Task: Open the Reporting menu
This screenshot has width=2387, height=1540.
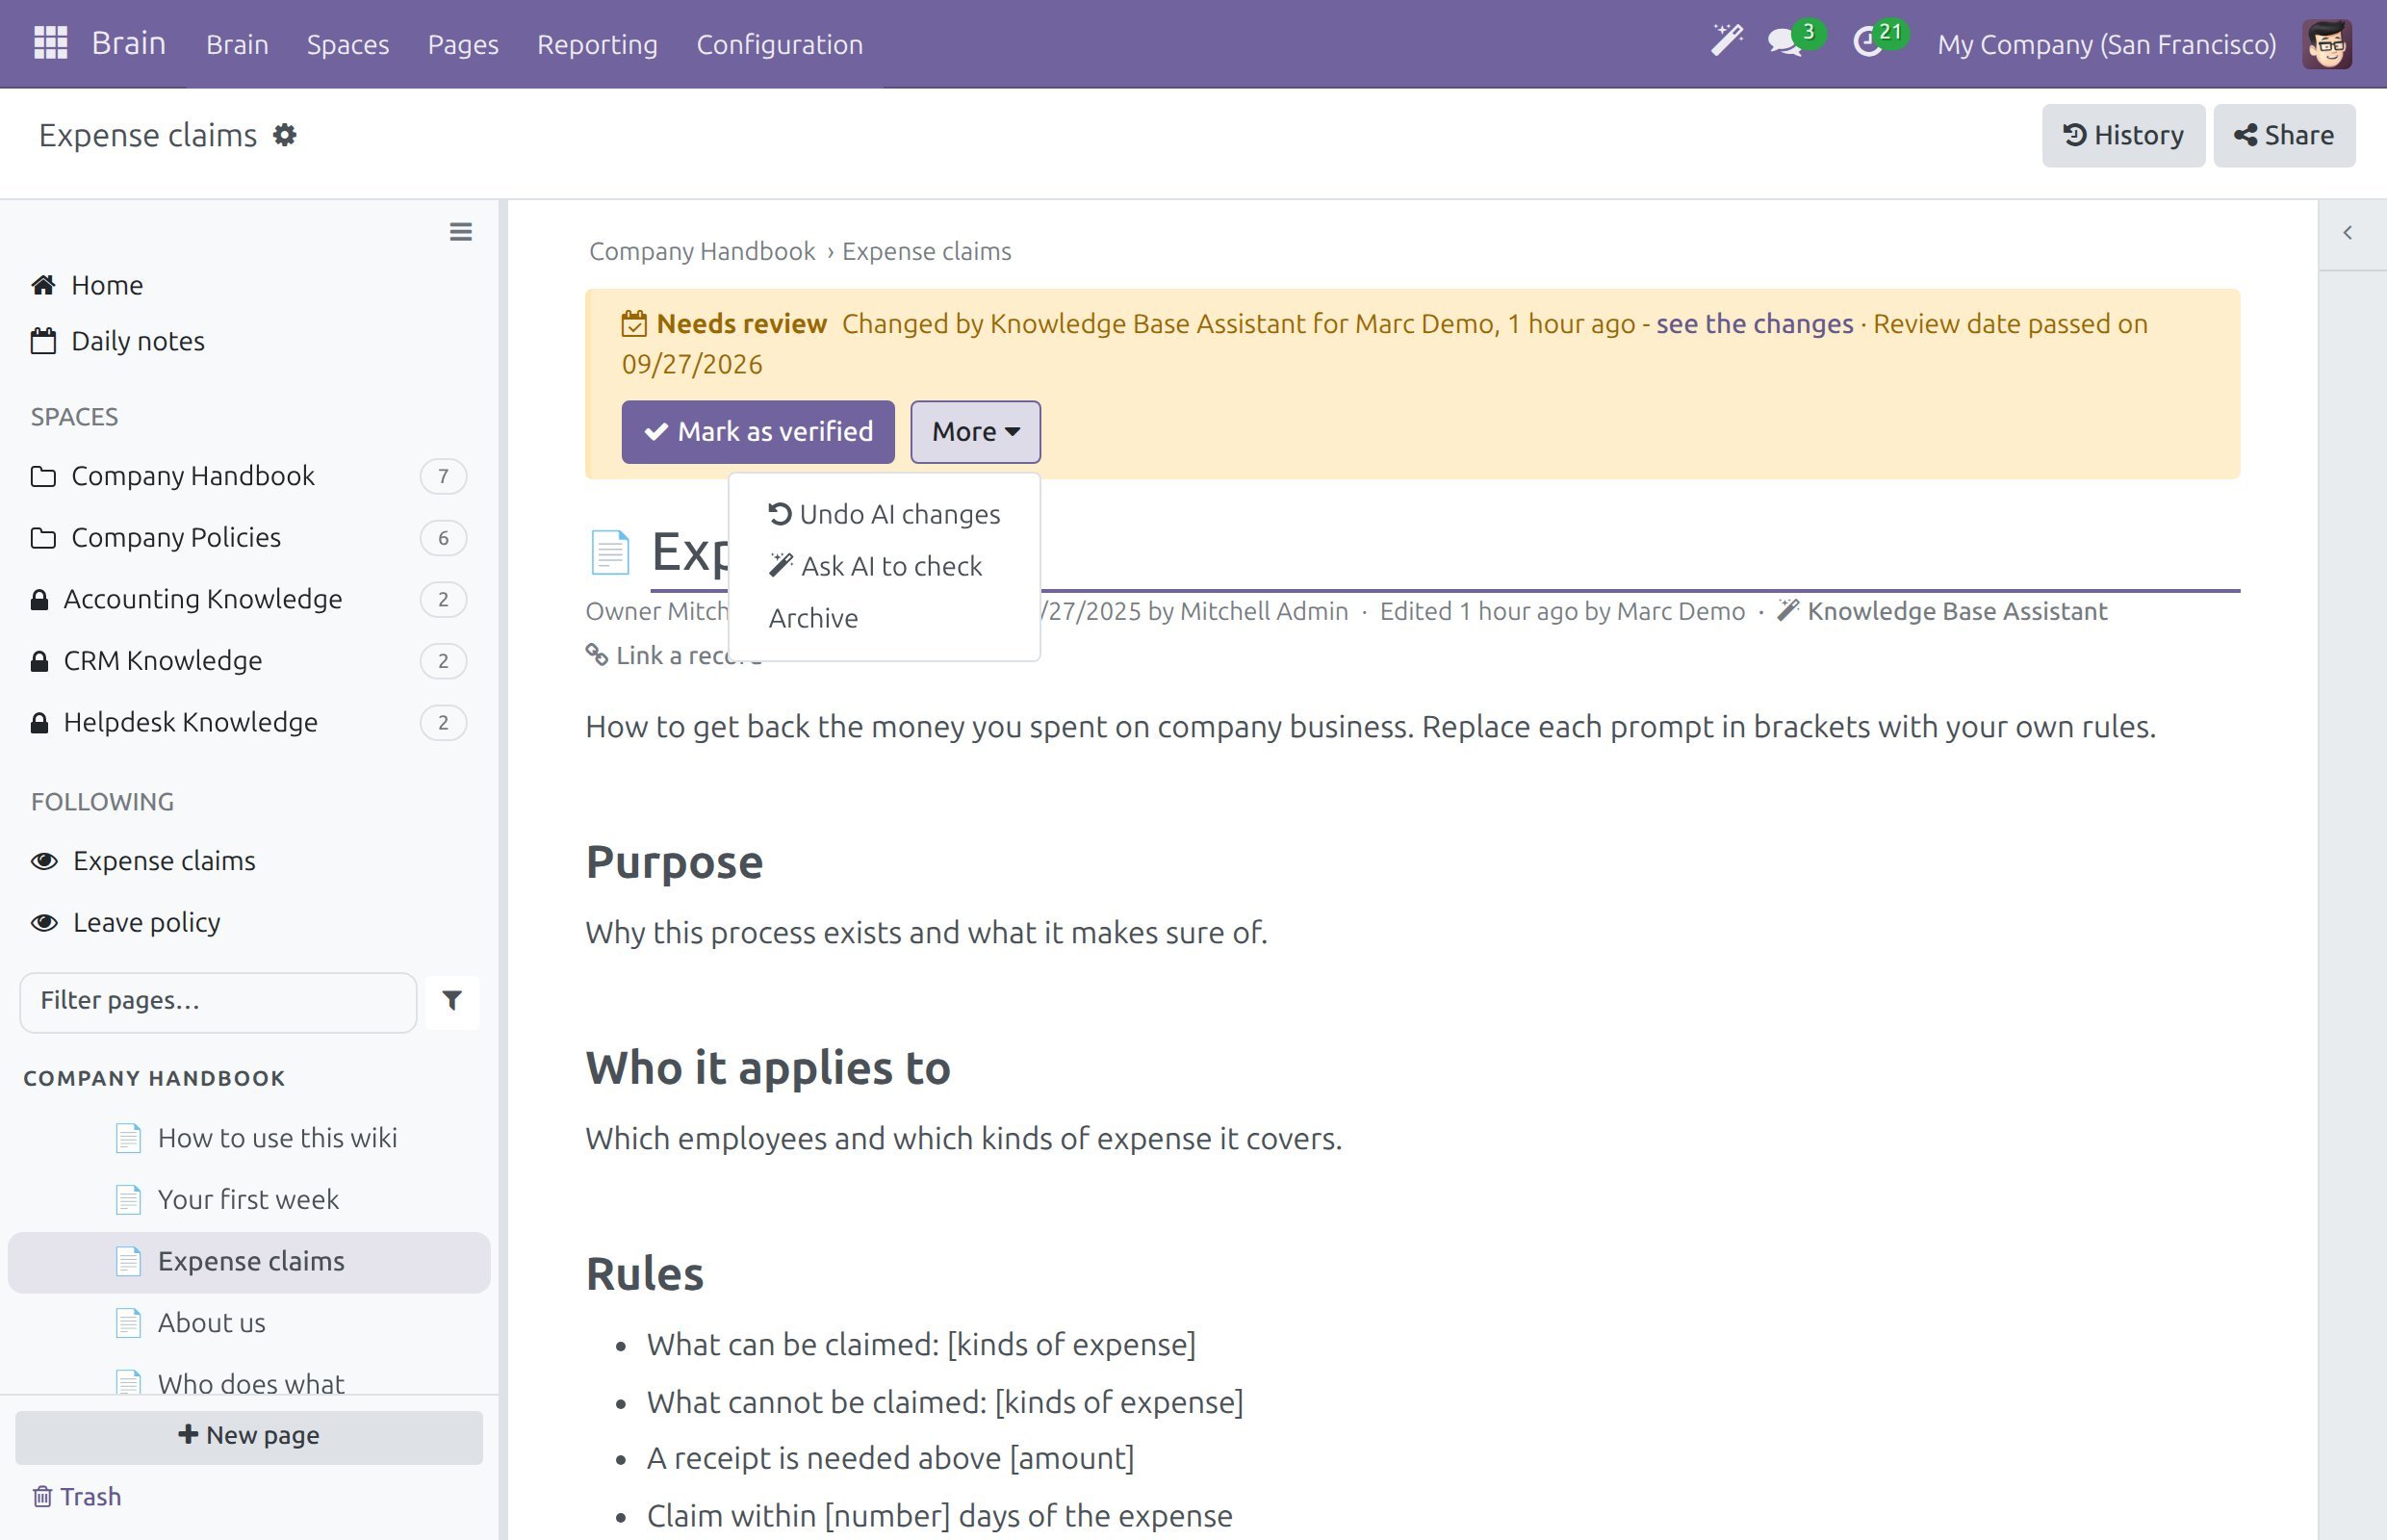Action: pos(597,44)
